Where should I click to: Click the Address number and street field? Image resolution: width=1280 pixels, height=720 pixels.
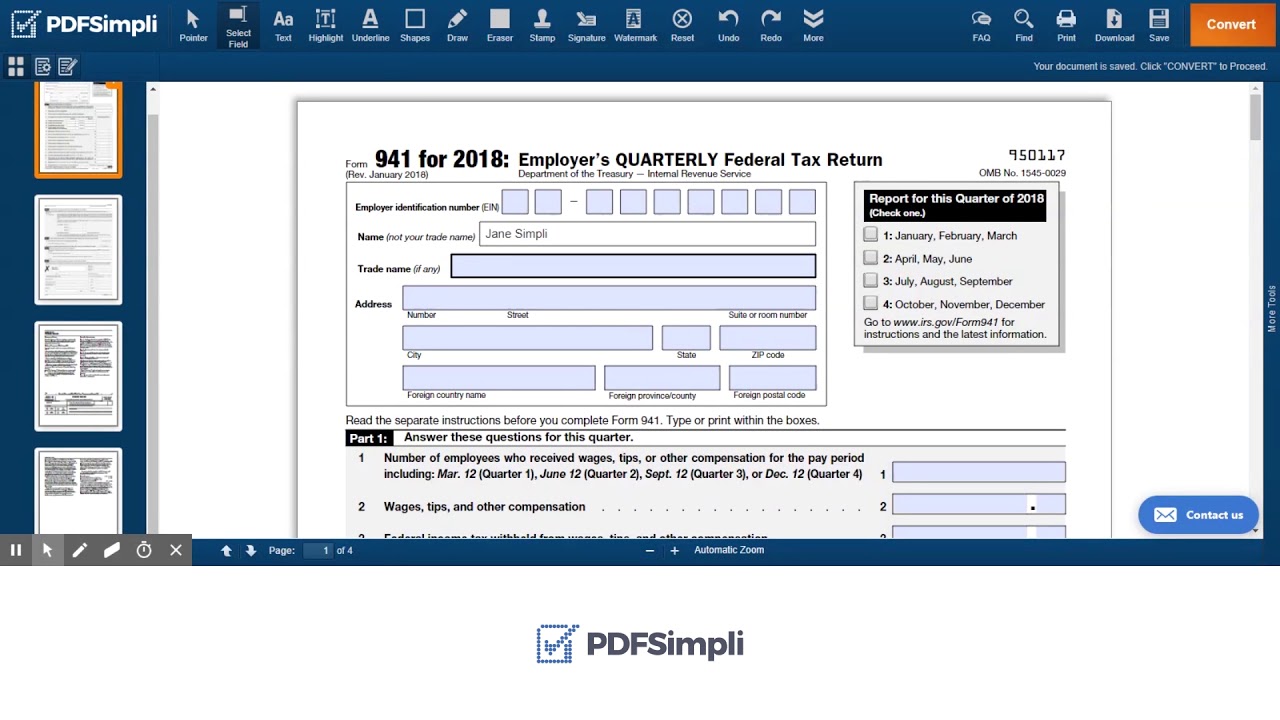tap(609, 298)
